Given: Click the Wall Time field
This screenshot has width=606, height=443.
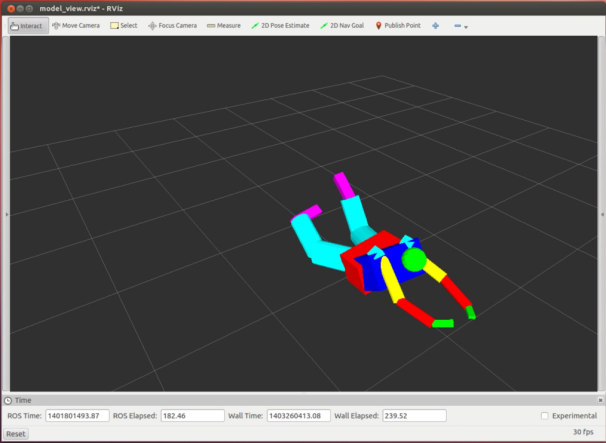Looking at the screenshot, I should click(298, 416).
